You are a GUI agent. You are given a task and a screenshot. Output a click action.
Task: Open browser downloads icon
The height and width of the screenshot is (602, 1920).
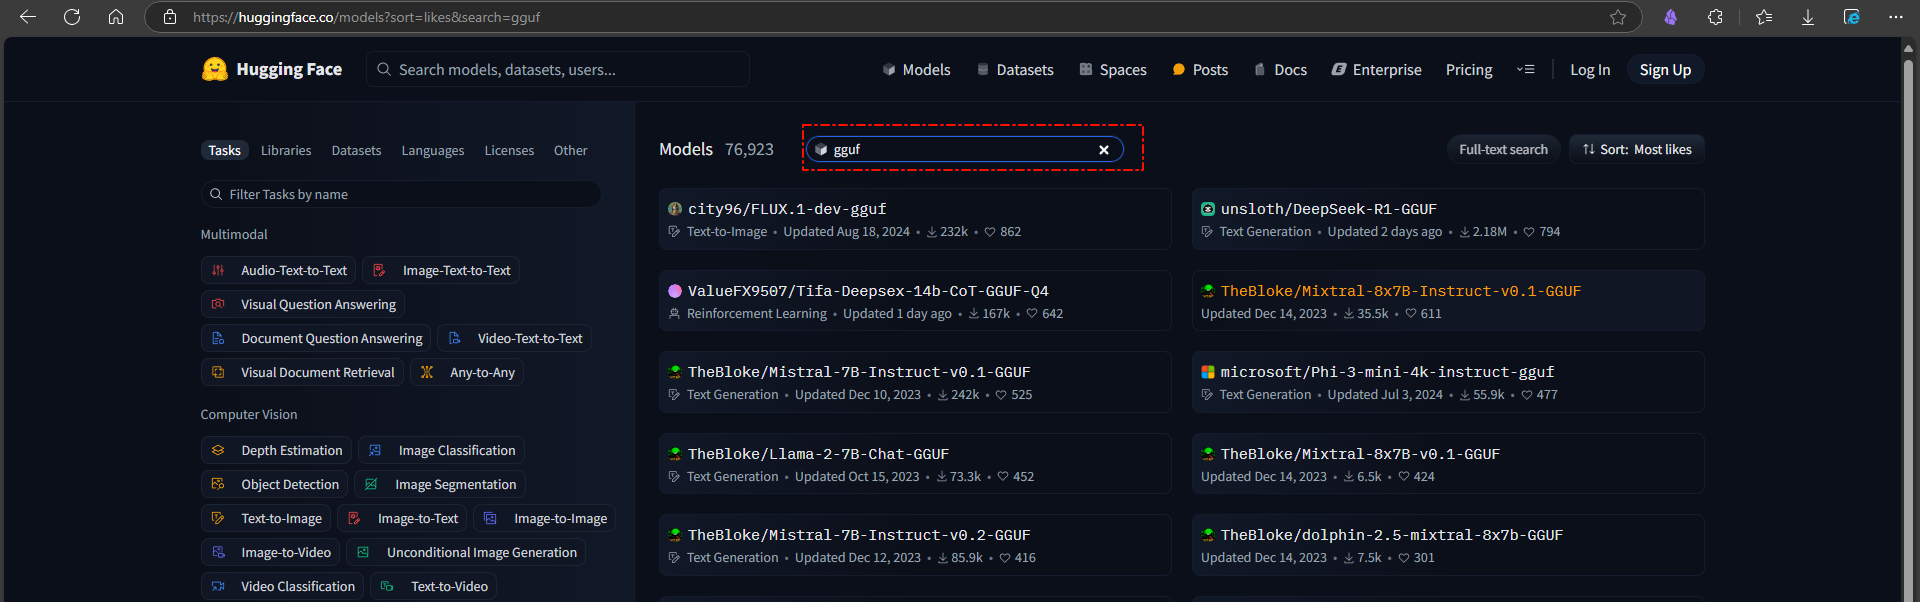click(x=1808, y=17)
